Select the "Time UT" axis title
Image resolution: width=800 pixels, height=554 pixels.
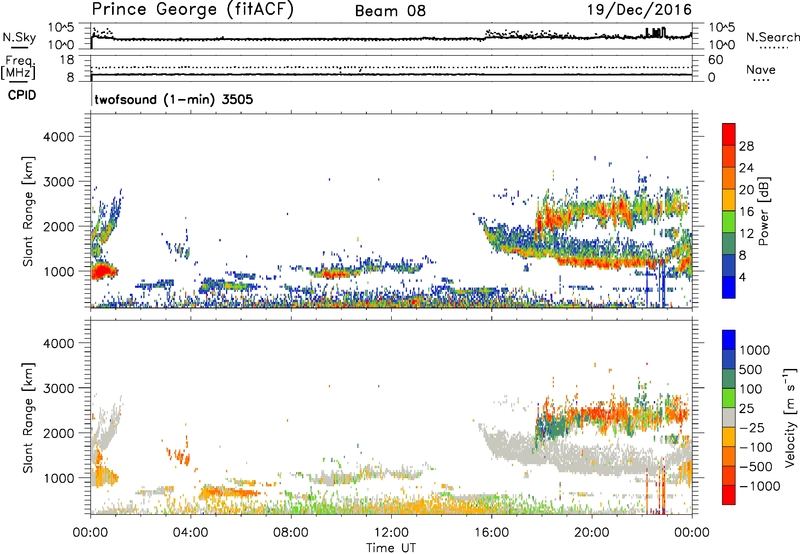[391, 548]
